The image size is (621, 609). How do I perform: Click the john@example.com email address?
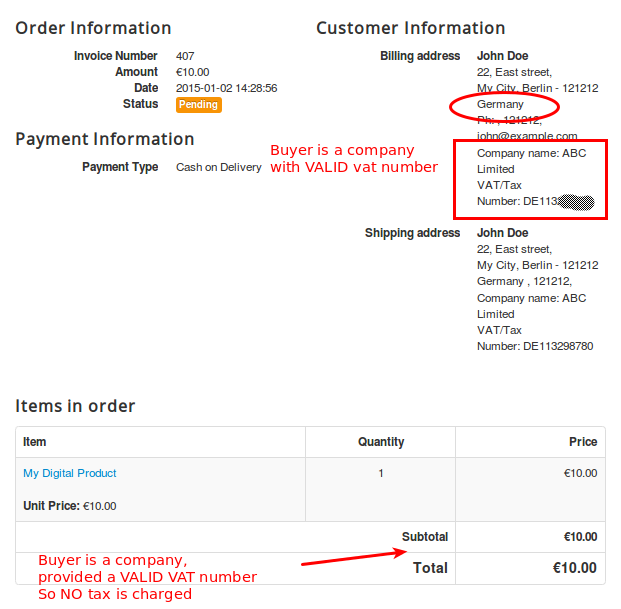point(527,136)
